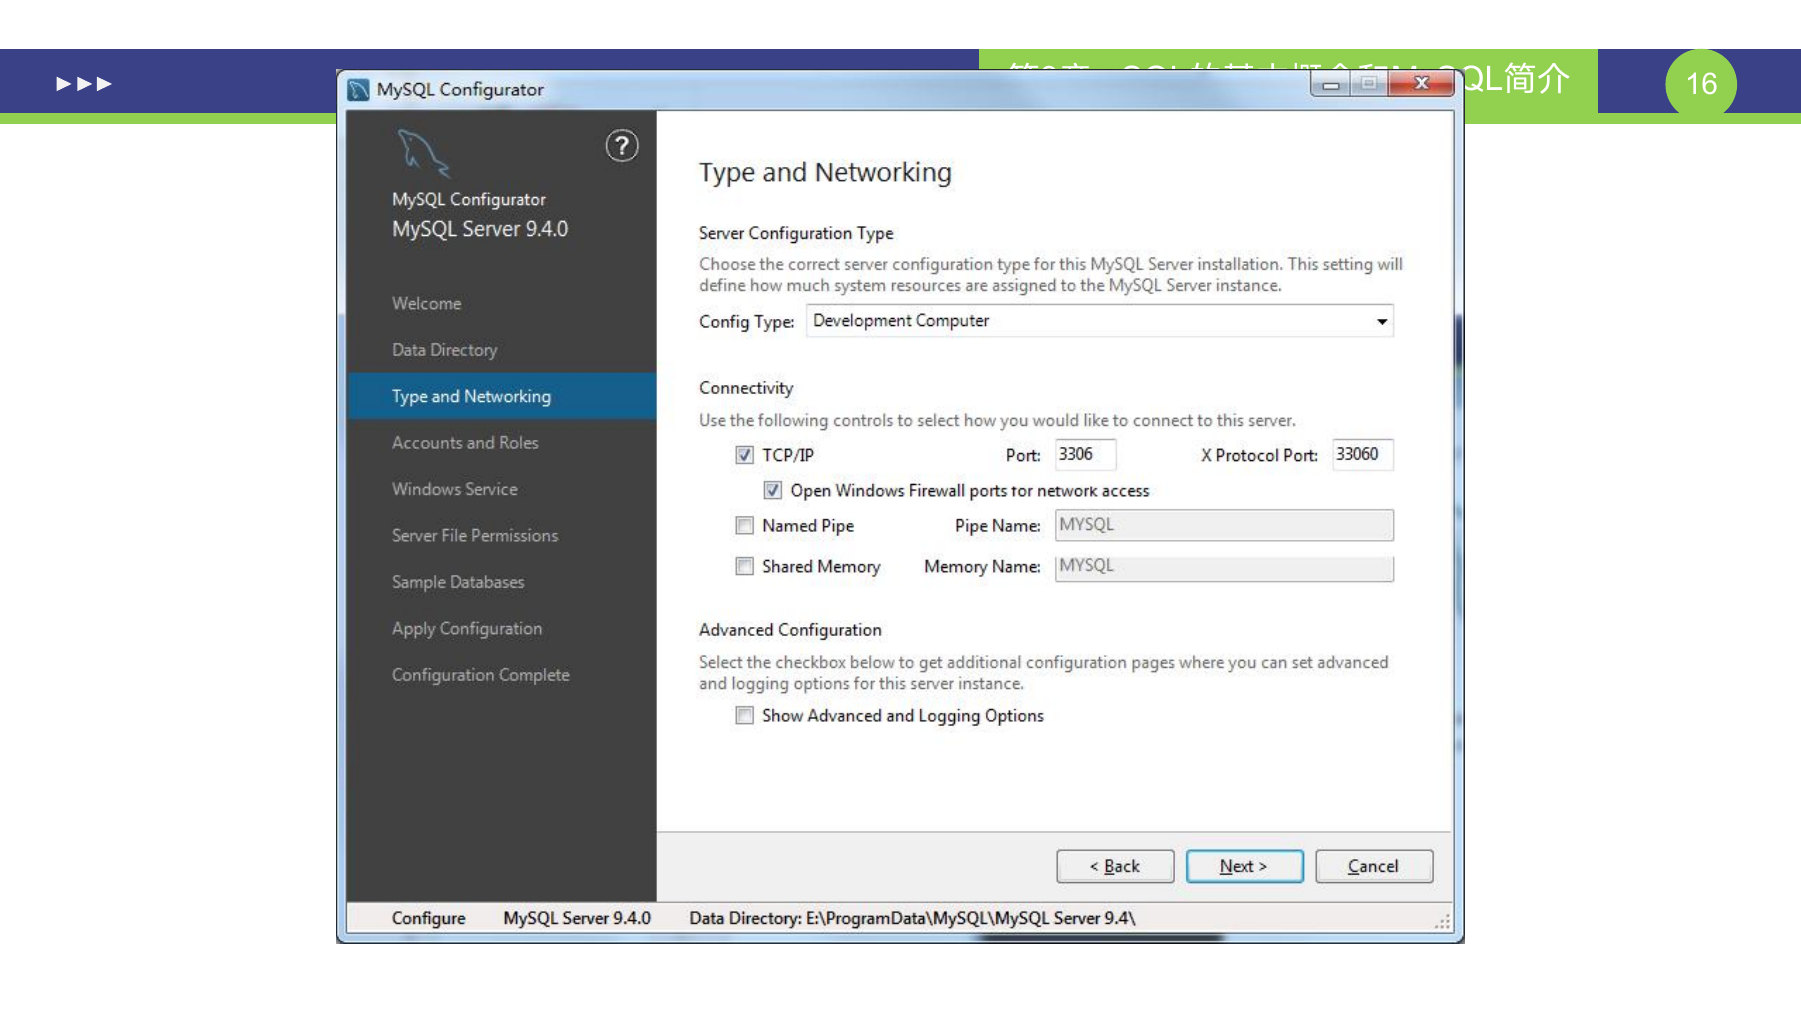Click the Configure label in status bar
Viewport: 1801px width, 1013px height.
[x=429, y=918]
